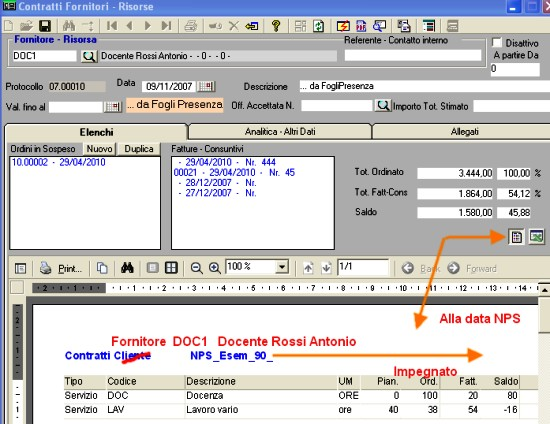Click the yellow question mark help icon
550x424 pixels.
pyautogui.click(x=276, y=26)
